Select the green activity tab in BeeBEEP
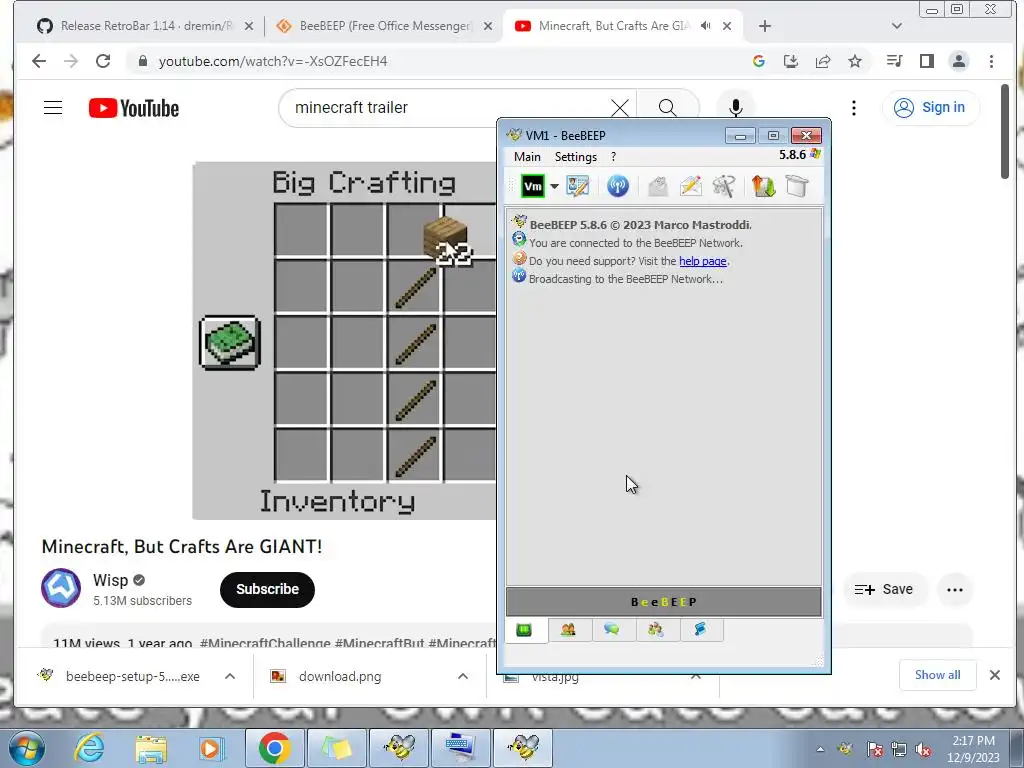1024x768 pixels. pos(524,630)
